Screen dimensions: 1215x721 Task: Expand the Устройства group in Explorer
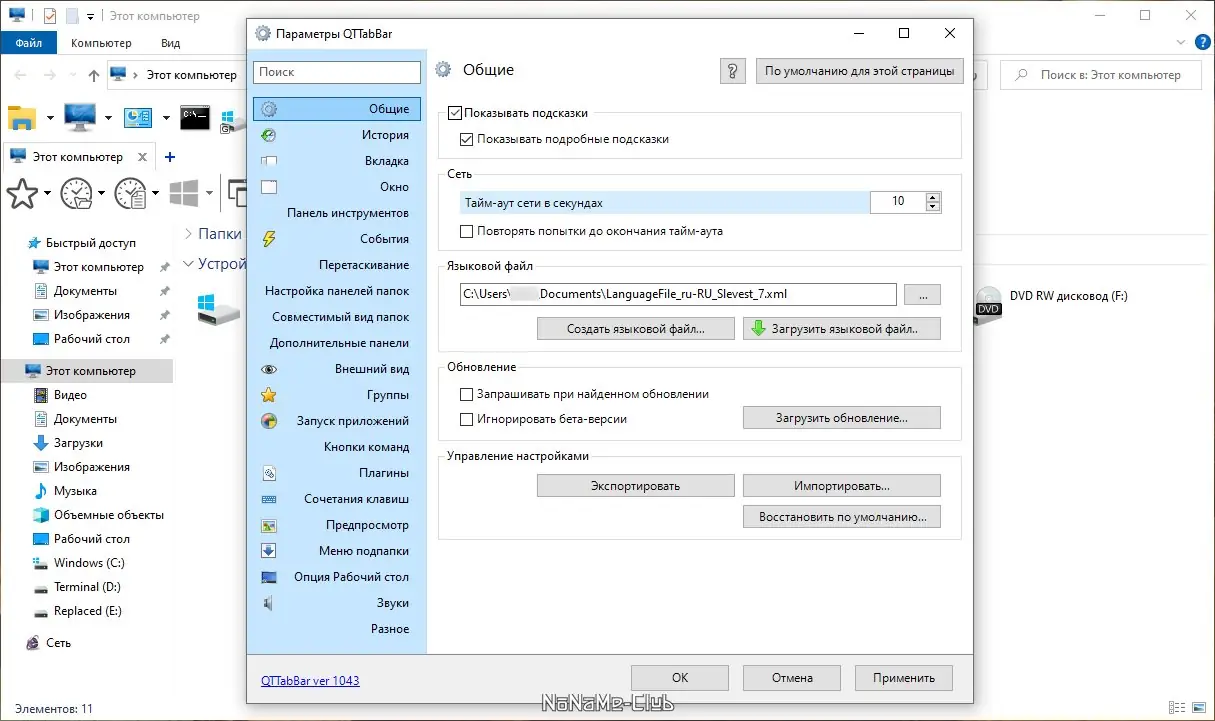189,264
